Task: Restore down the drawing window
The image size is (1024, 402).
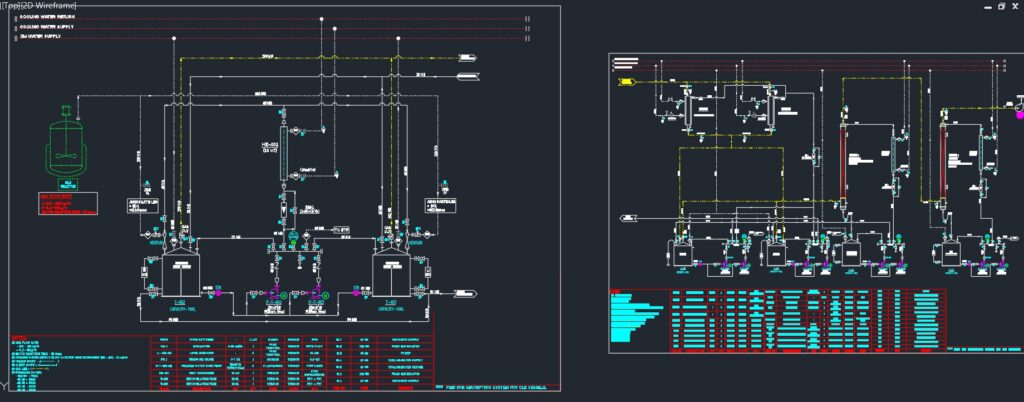Action: (x=1001, y=6)
